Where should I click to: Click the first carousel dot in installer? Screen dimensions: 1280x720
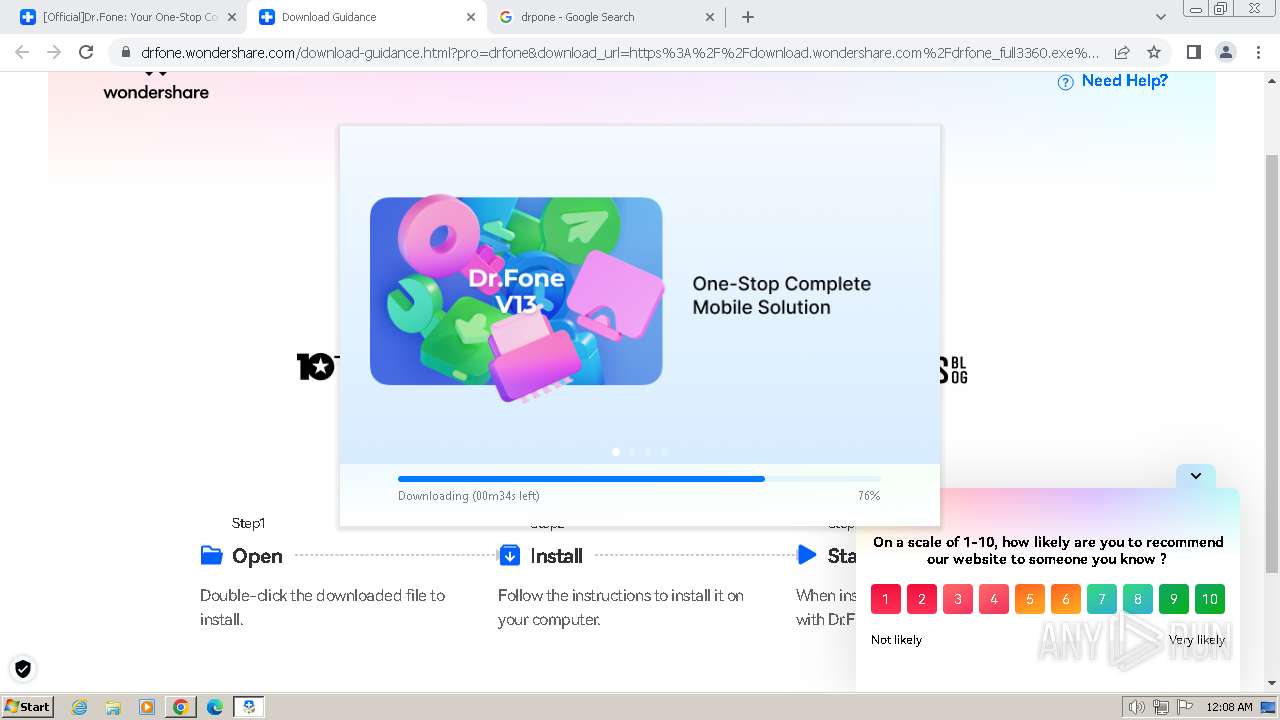616,452
